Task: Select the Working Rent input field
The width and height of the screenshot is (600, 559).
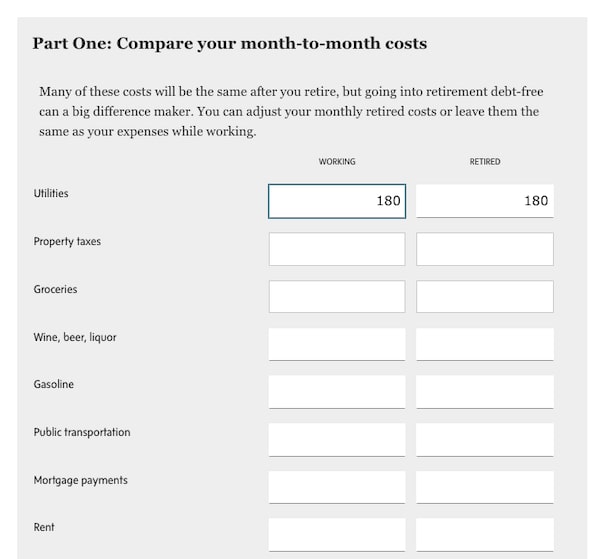Action: coord(336,534)
